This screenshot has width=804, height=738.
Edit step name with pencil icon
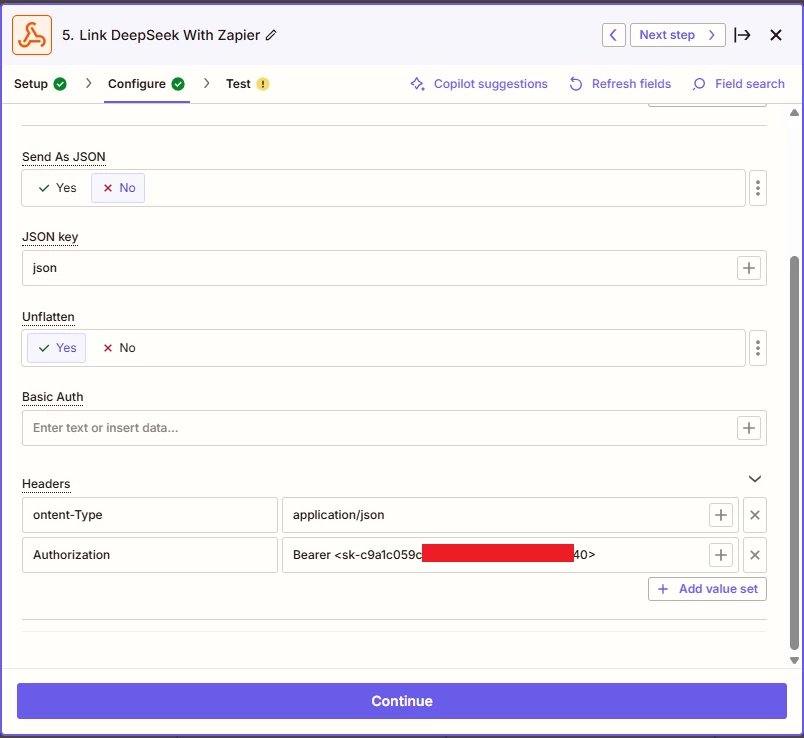[271, 35]
